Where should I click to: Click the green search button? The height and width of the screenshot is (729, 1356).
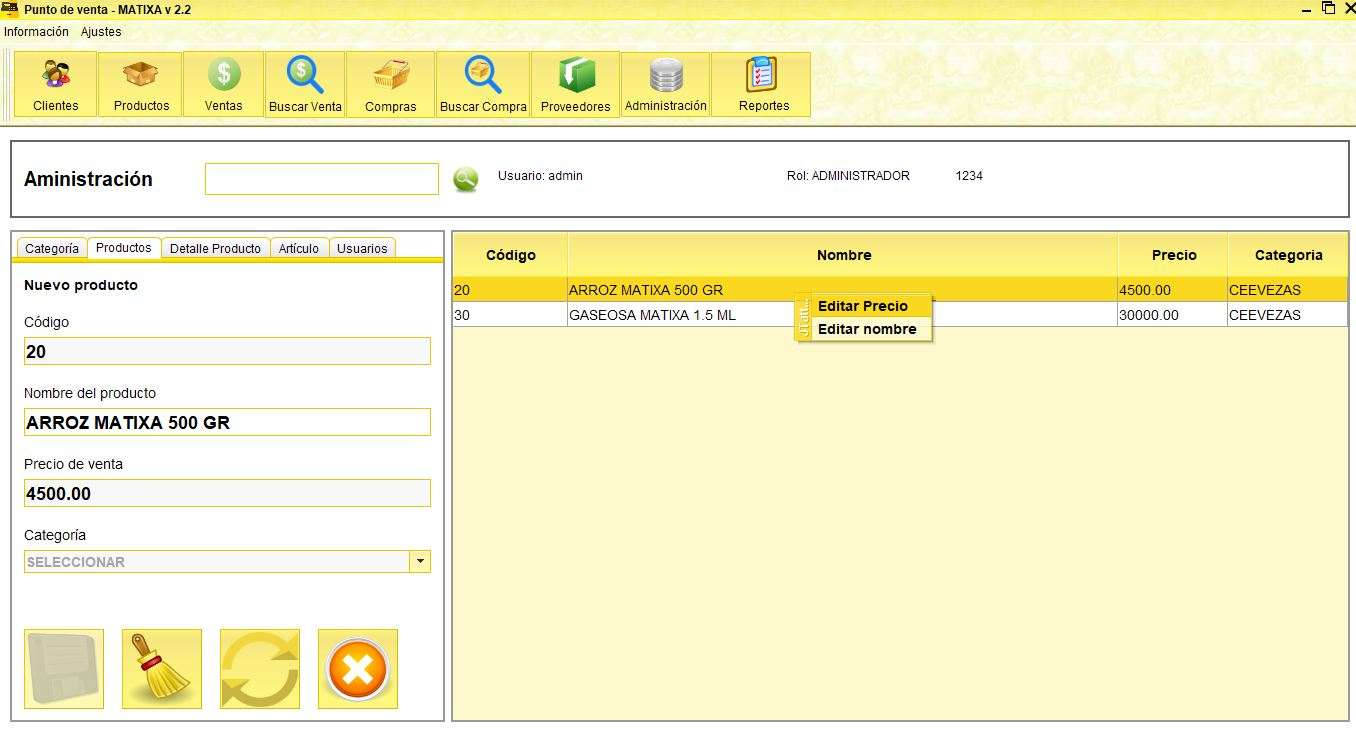point(465,179)
